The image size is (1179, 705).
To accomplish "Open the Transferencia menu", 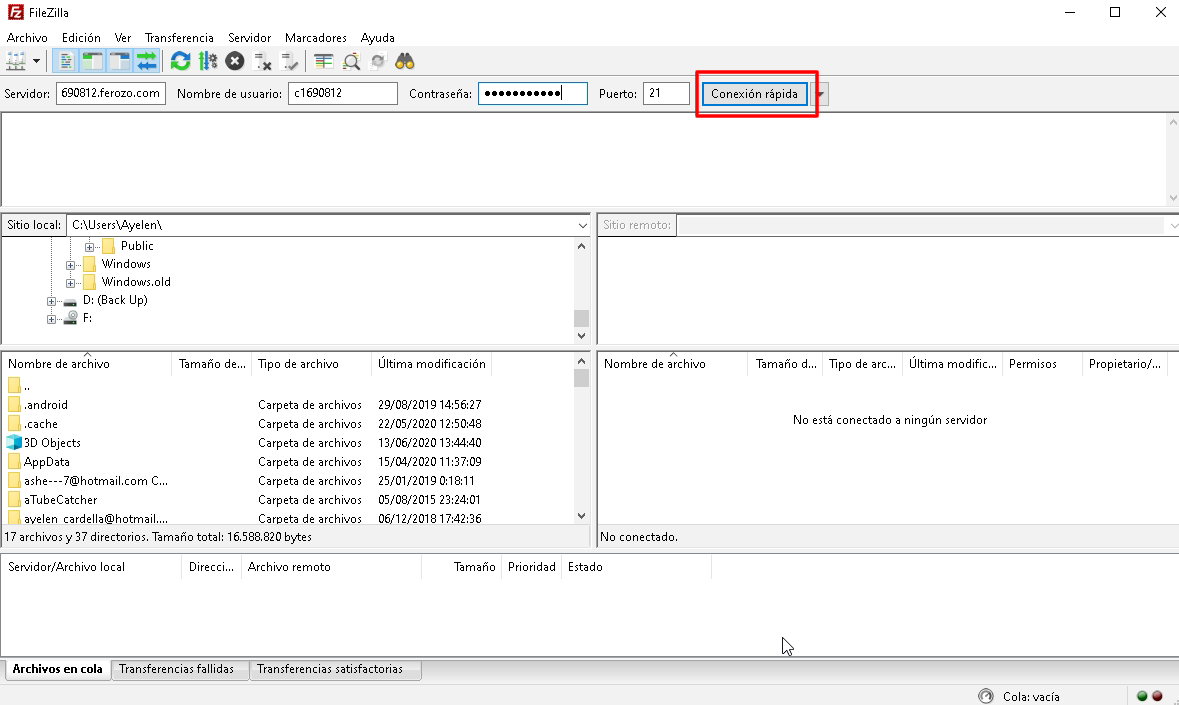I will (179, 38).
